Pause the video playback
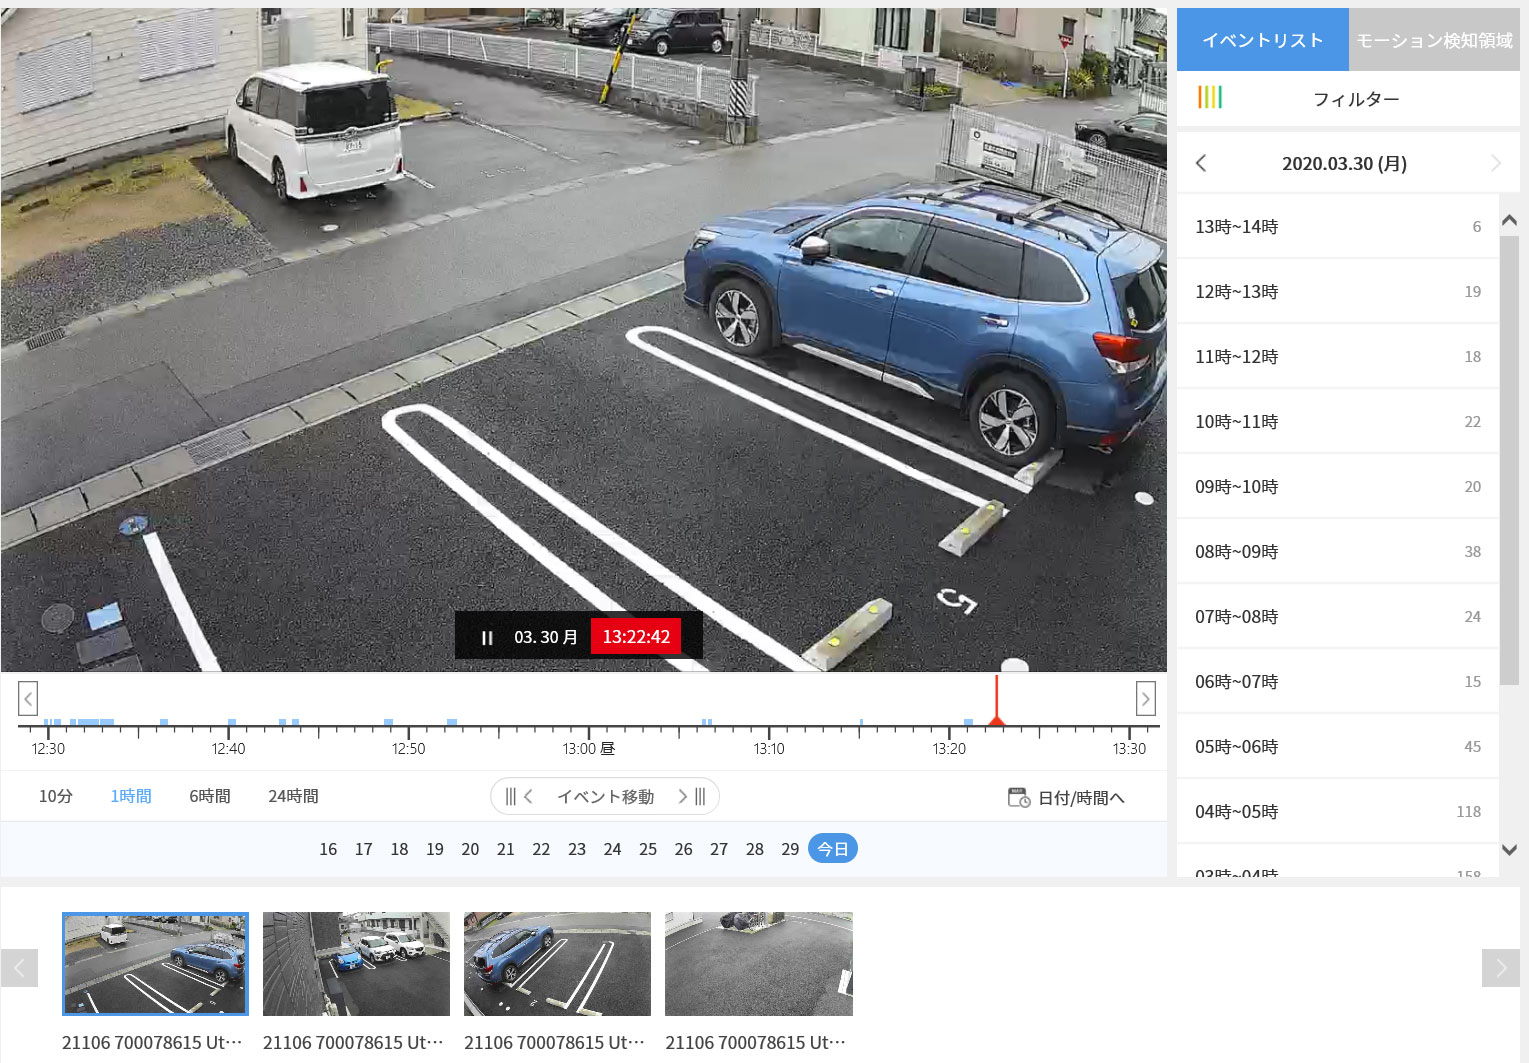Viewport: 1529px width, 1063px height. click(x=487, y=638)
